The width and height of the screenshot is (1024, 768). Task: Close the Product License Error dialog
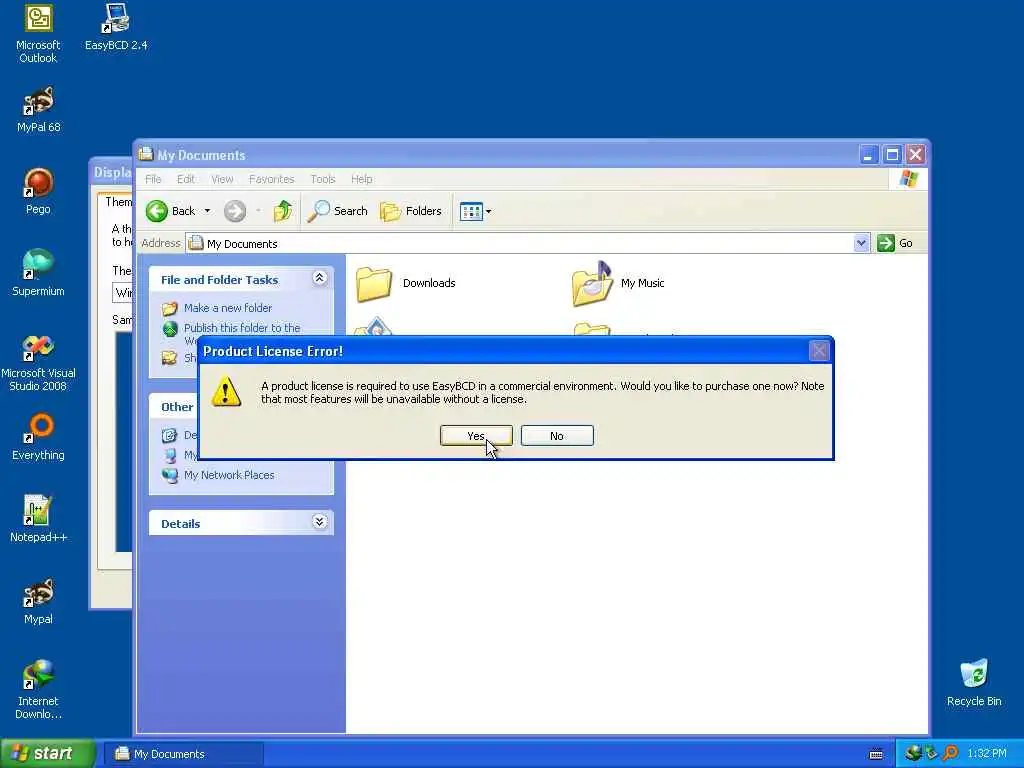pos(819,351)
